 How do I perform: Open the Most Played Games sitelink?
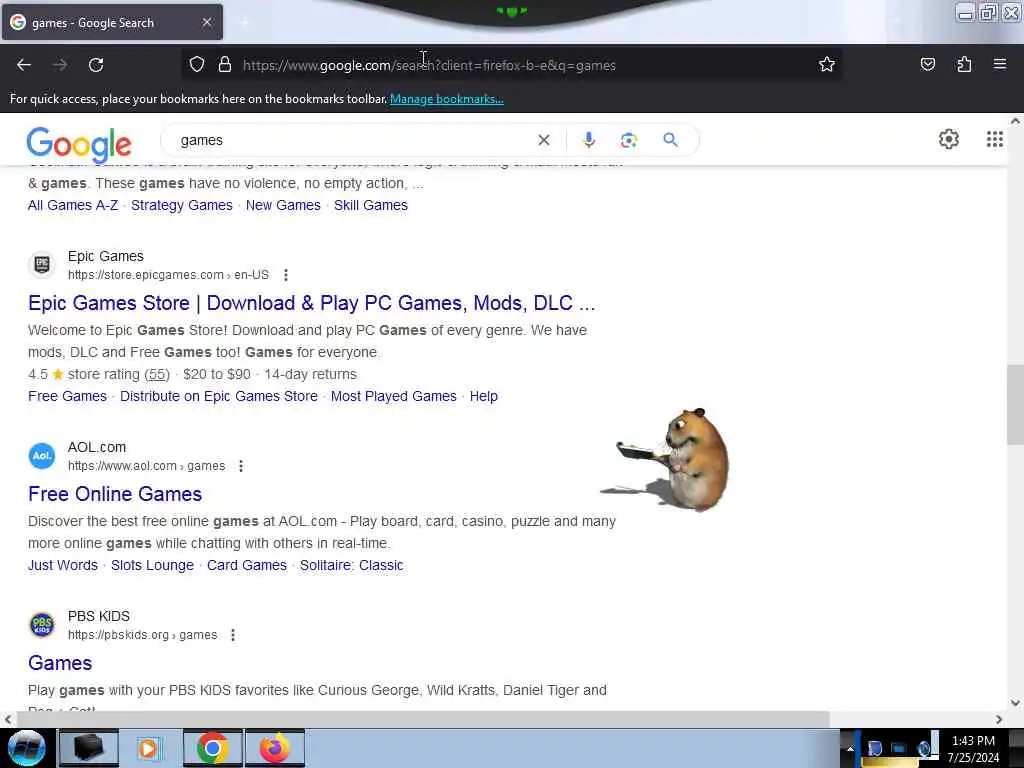[394, 396]
